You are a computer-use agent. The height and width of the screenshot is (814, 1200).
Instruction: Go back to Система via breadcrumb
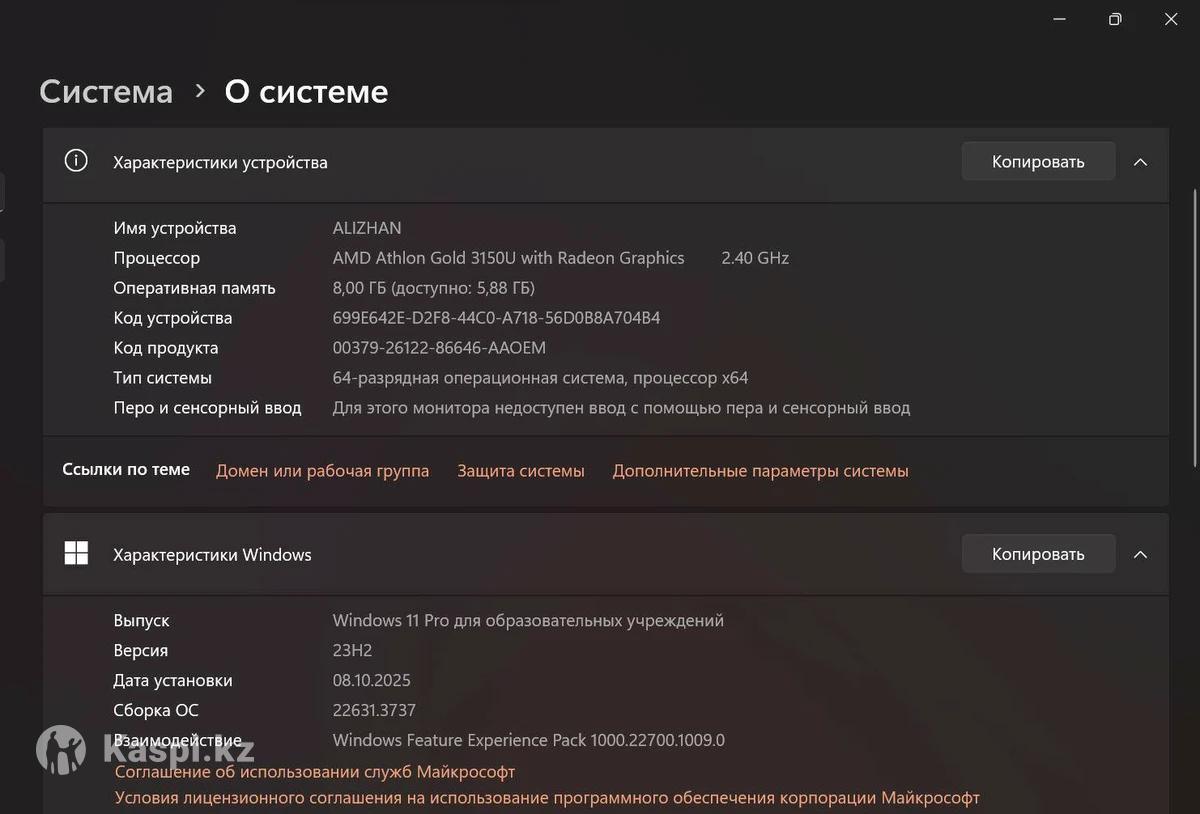pyautogui.click(x=106, y=91)
